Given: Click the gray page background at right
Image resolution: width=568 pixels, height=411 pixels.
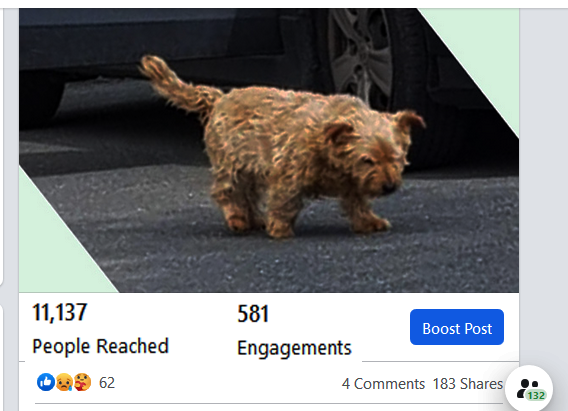Looking at the screenshot, I should pos(543,181).
